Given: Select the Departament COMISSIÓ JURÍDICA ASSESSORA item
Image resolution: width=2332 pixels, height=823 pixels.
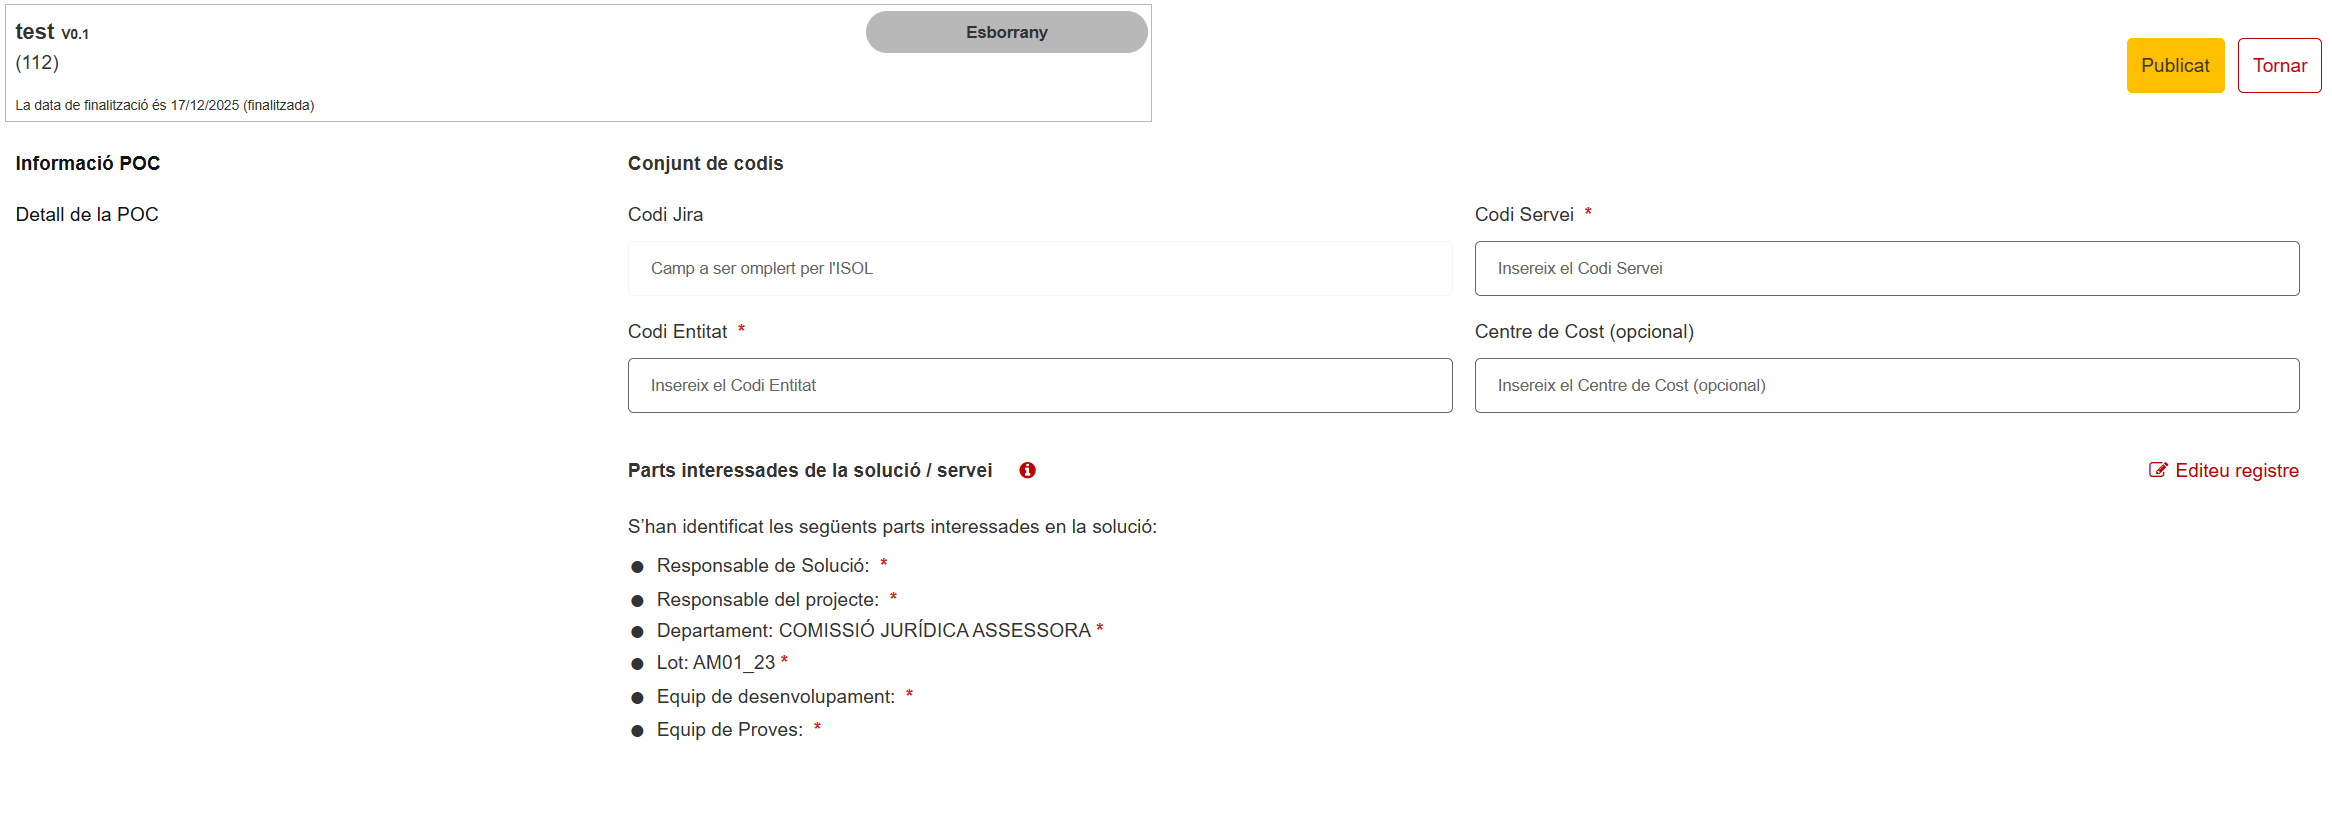Looking at the screenshot, I should 873,631.
